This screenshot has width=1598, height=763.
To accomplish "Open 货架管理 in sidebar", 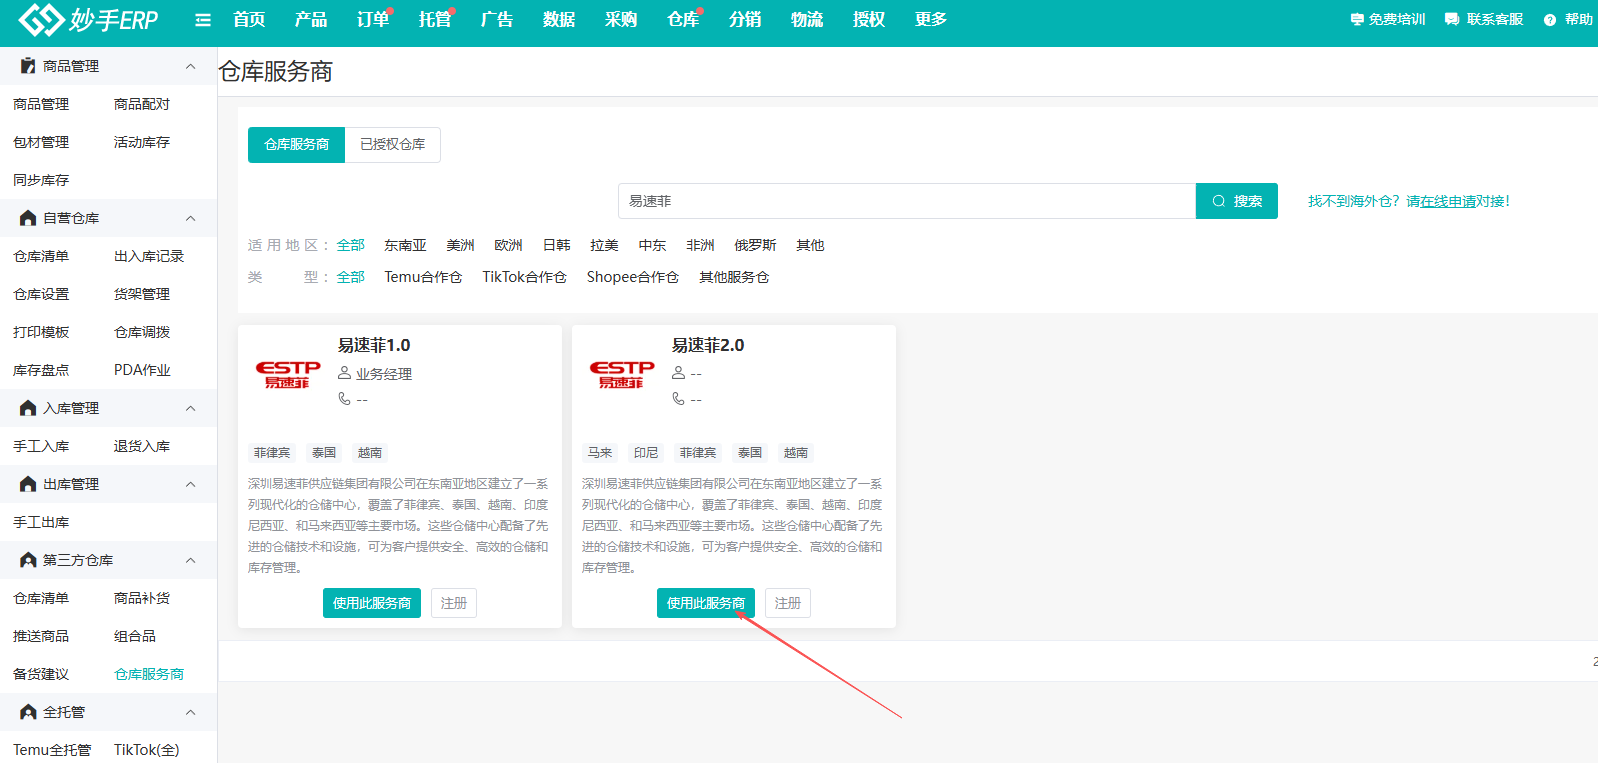I will tap(142, 294).
